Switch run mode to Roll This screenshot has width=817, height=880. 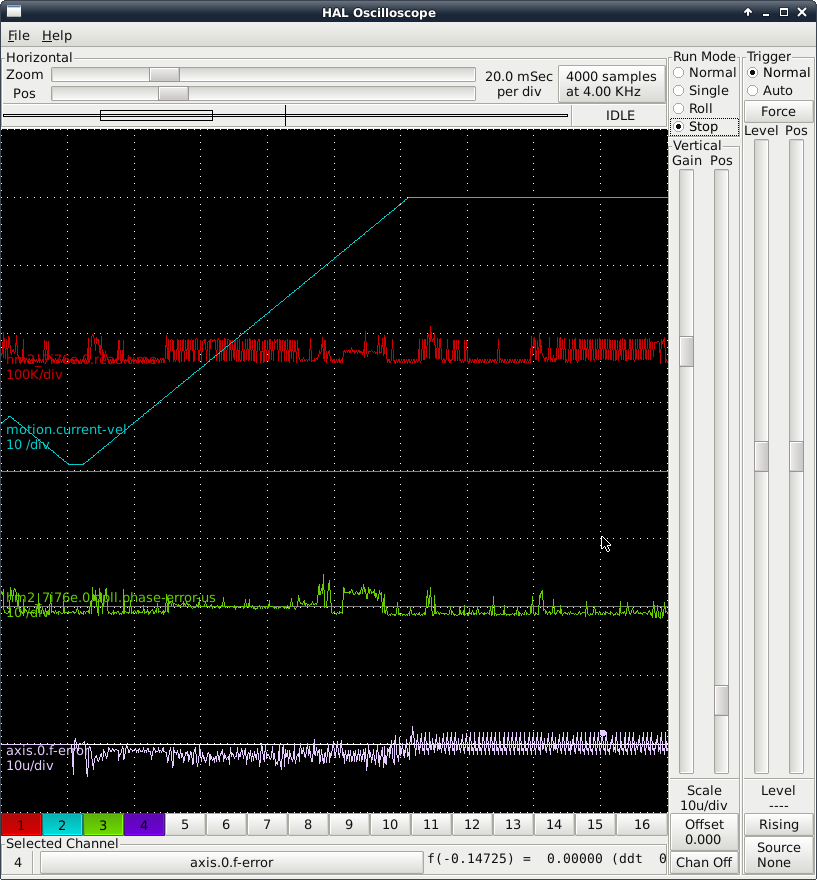point(680,109)
